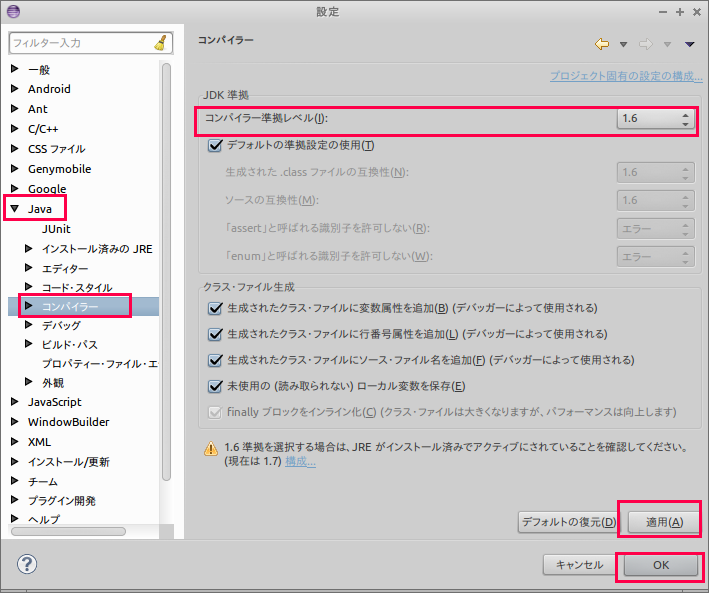
Task: Select JUnit in the tree
Action: point(56,229)
